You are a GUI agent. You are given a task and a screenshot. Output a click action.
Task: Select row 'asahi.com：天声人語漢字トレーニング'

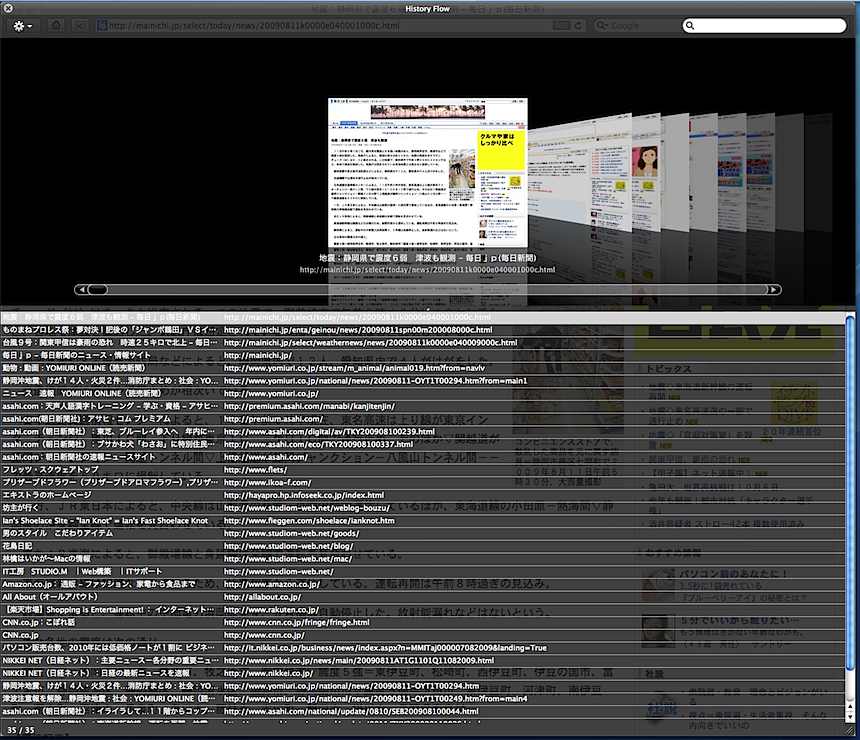point(422,406)
